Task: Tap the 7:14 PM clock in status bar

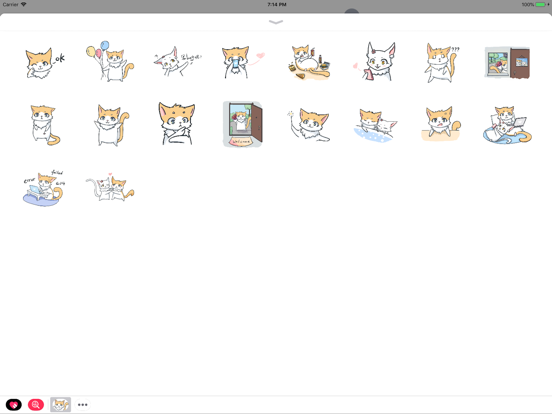Action: pos(277,5)
